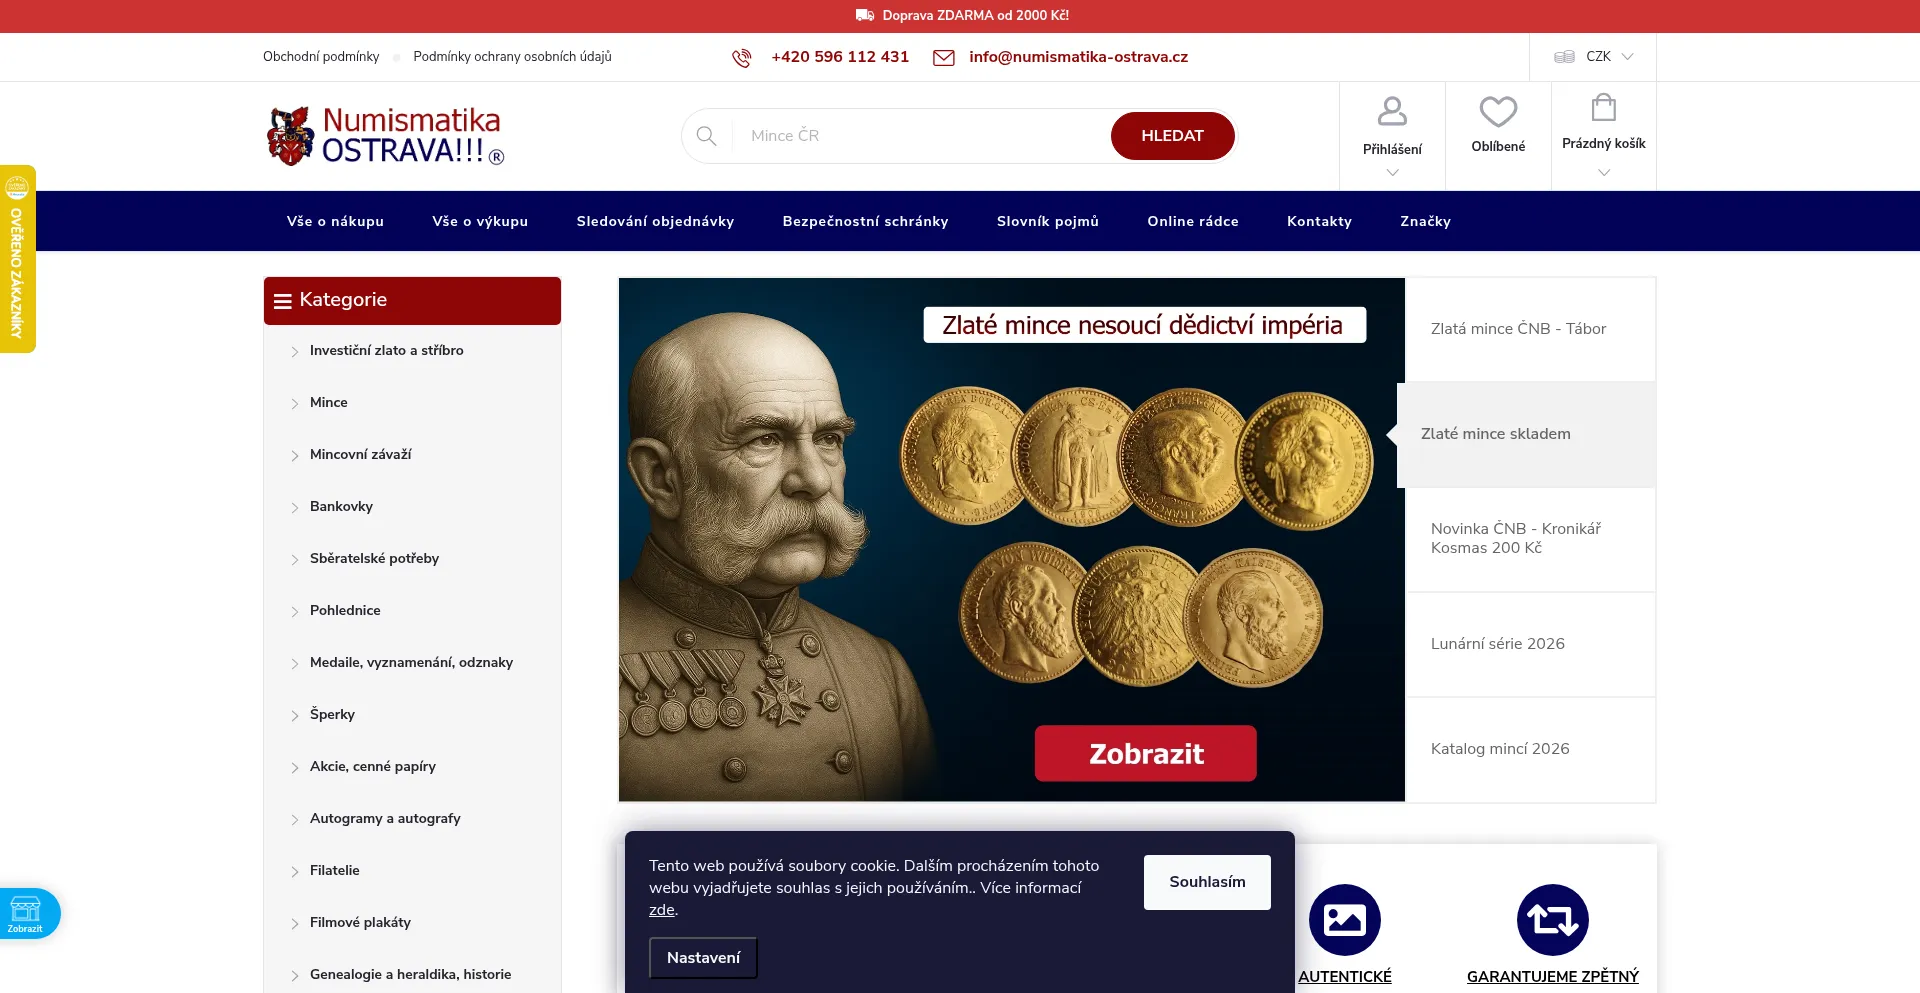
Task: Open the Přihlášení user account icon
Action: click(x=1392, y=111)
